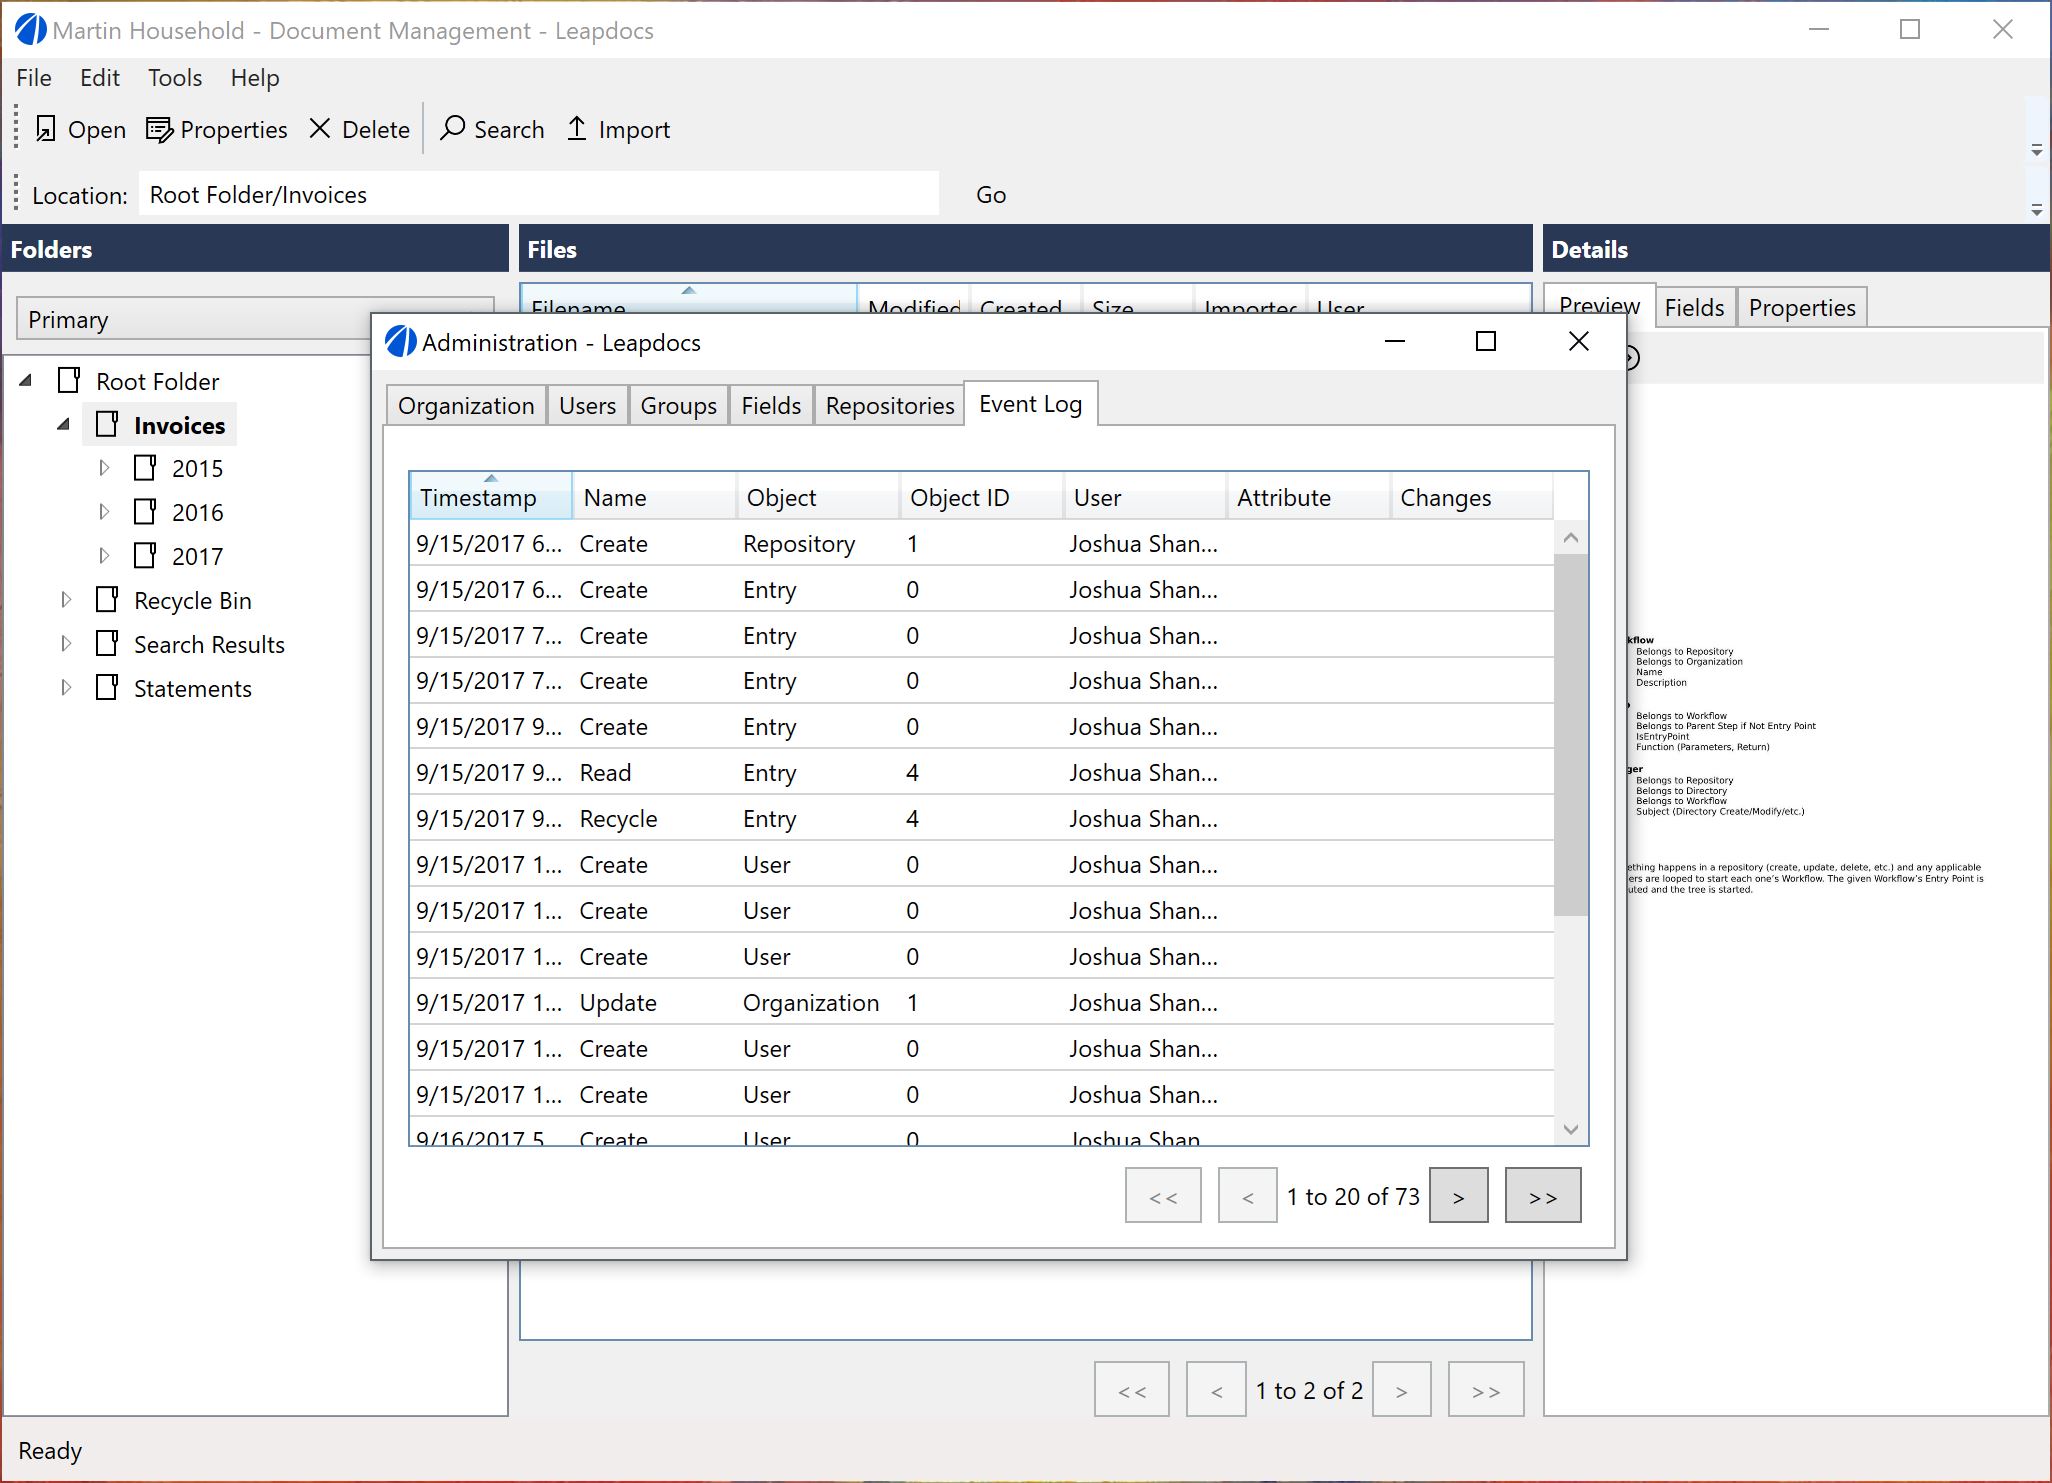
Task: Close the Administration window
Action: click(1579, 341)
